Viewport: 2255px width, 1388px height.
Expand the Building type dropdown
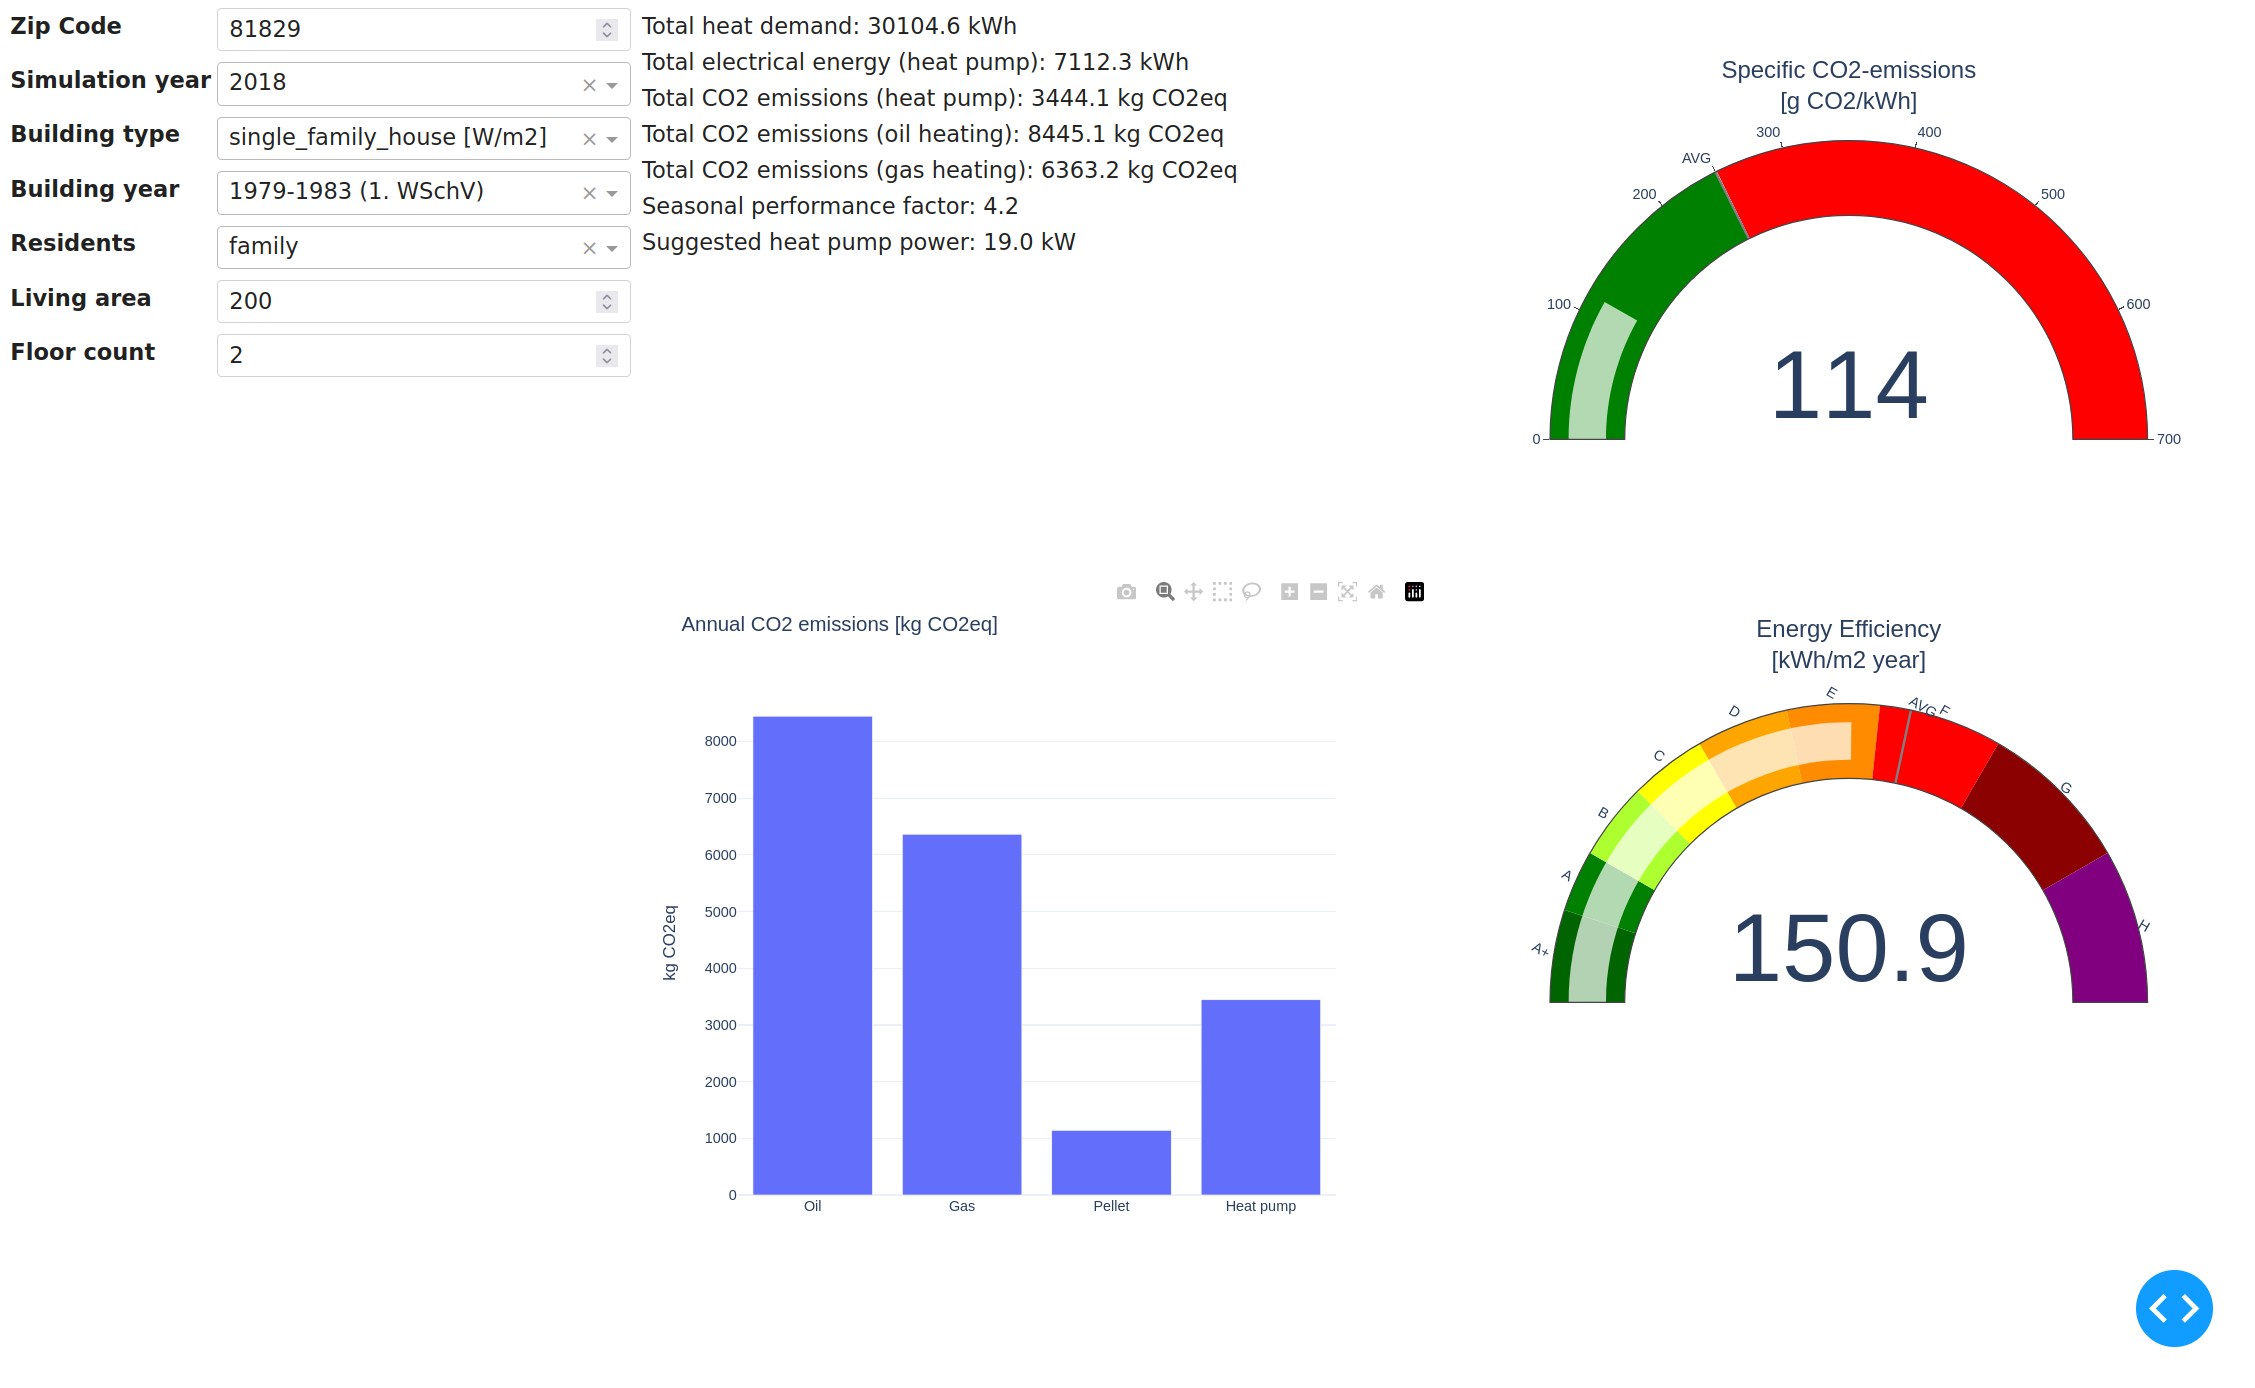tap(612, 139)
